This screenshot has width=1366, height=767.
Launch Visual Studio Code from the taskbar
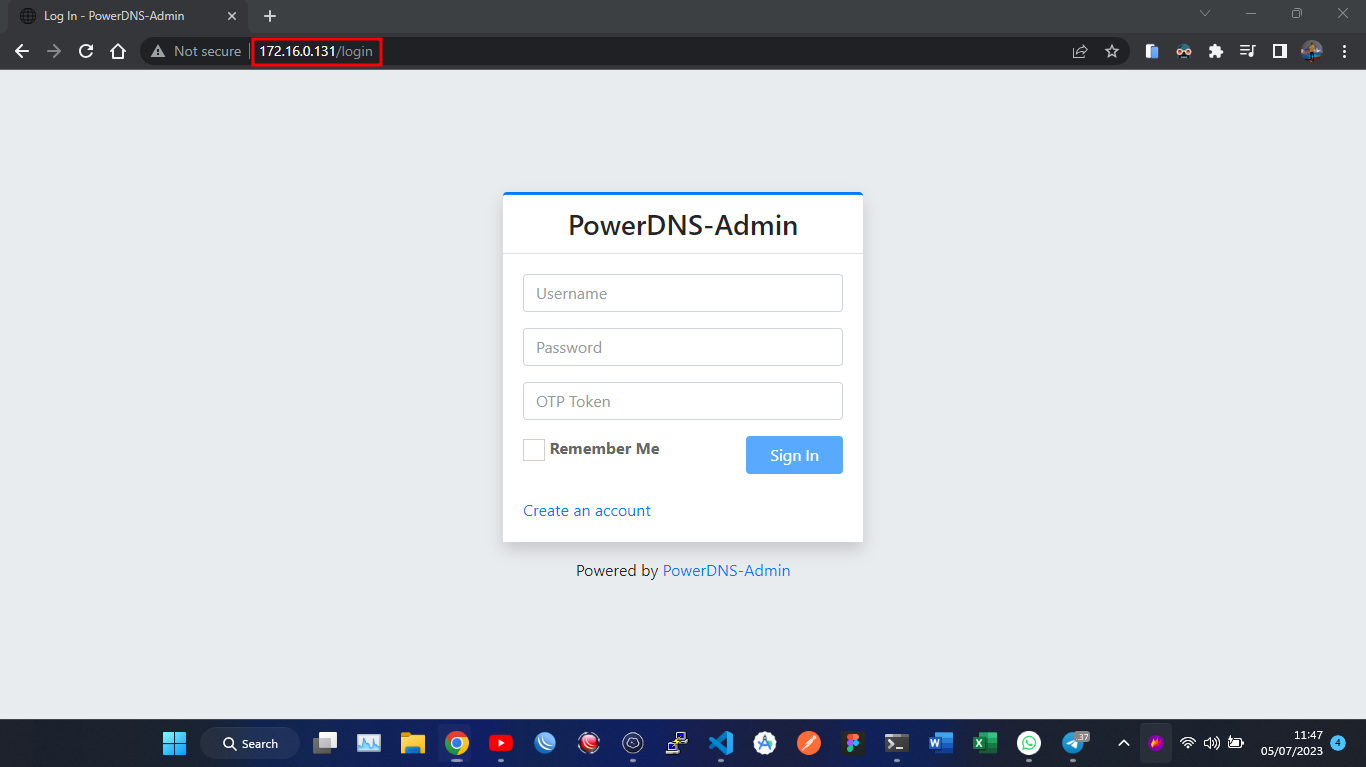[720, 743]
